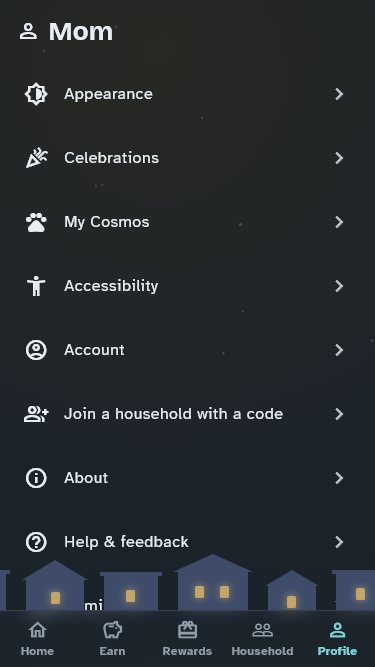Click the Help question mark icon
Viewport: 375px width, 667px height.
pyautogui.click(x=36, y=542)
